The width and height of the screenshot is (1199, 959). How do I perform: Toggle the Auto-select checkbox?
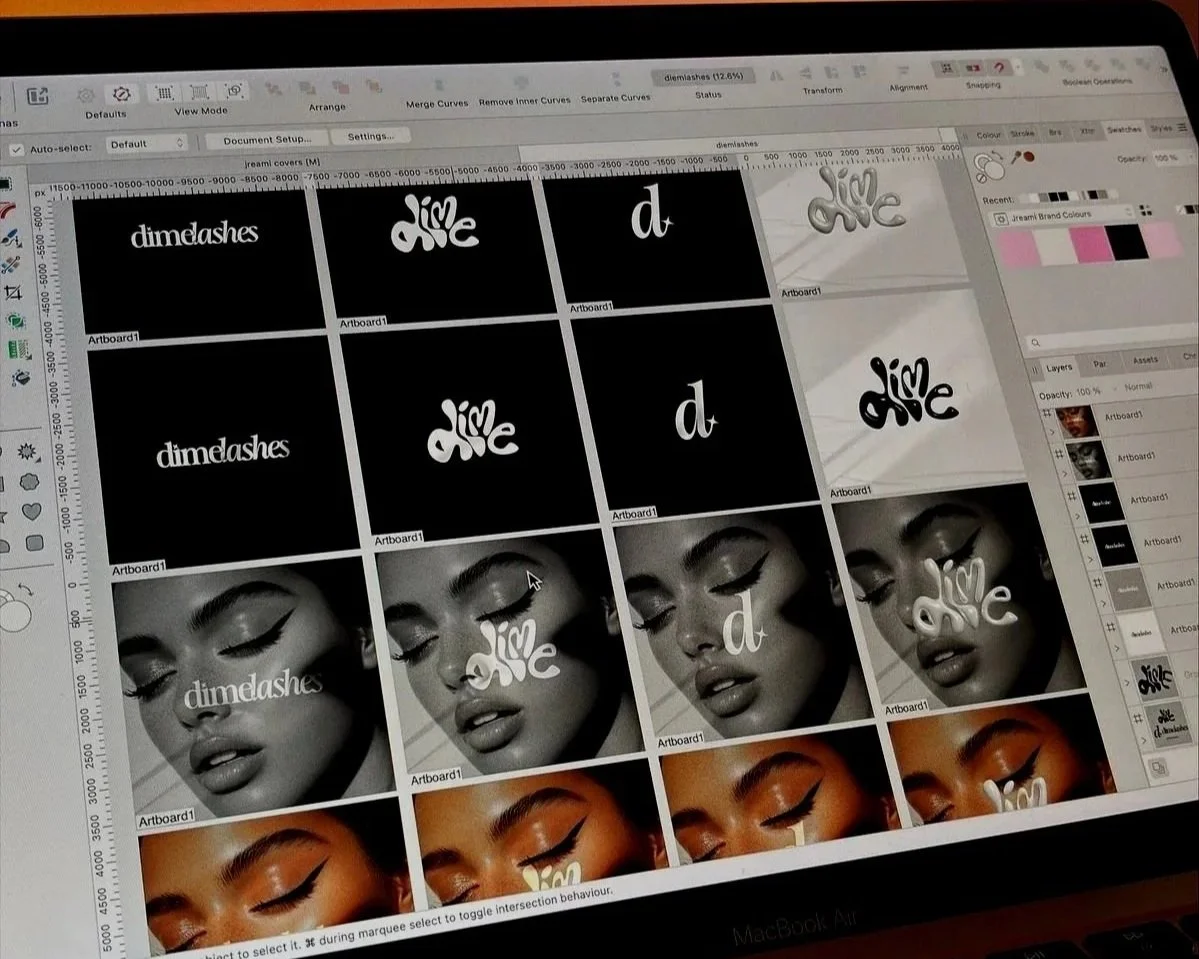pos(16,149)
